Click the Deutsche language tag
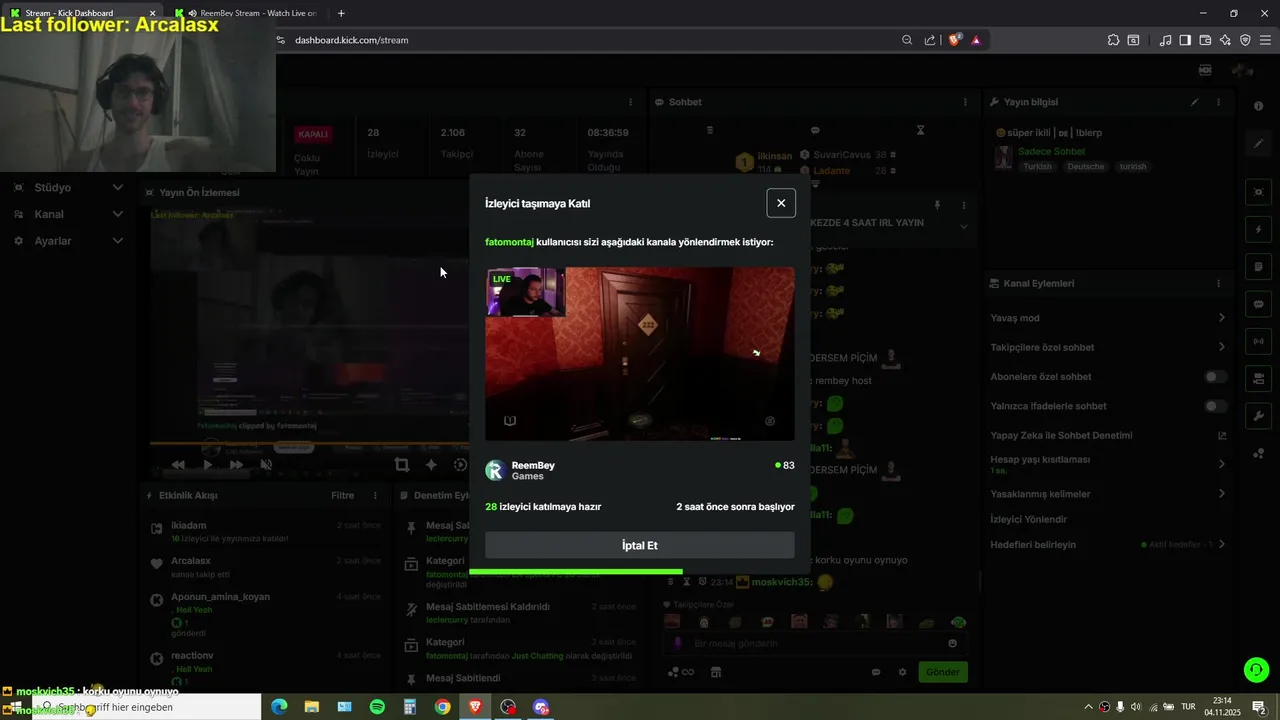This screenshot has width=1280, height=720. (1085, 167)
